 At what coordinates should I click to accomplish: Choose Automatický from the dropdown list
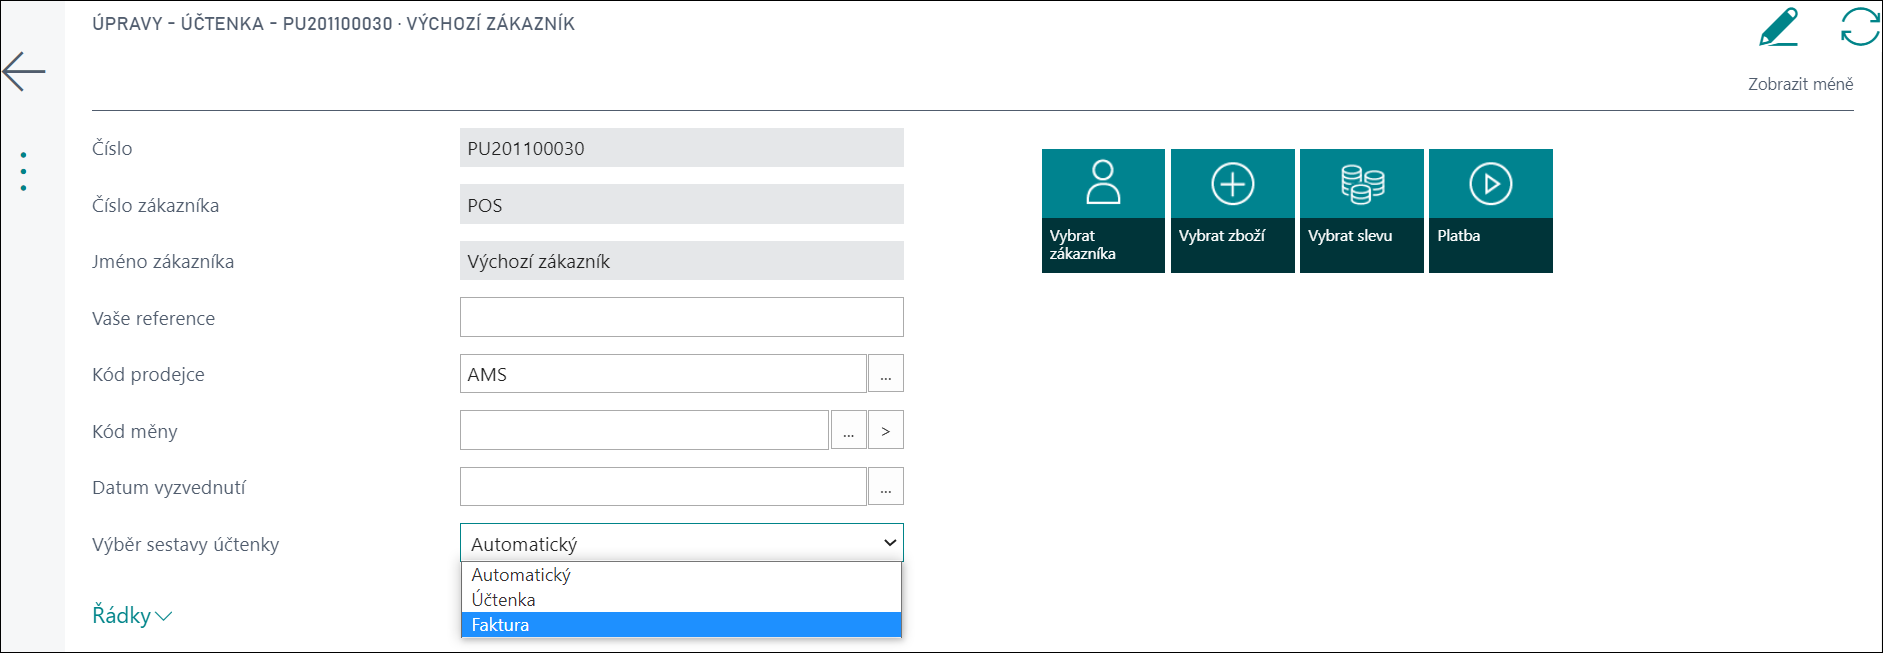pos(681,575)
